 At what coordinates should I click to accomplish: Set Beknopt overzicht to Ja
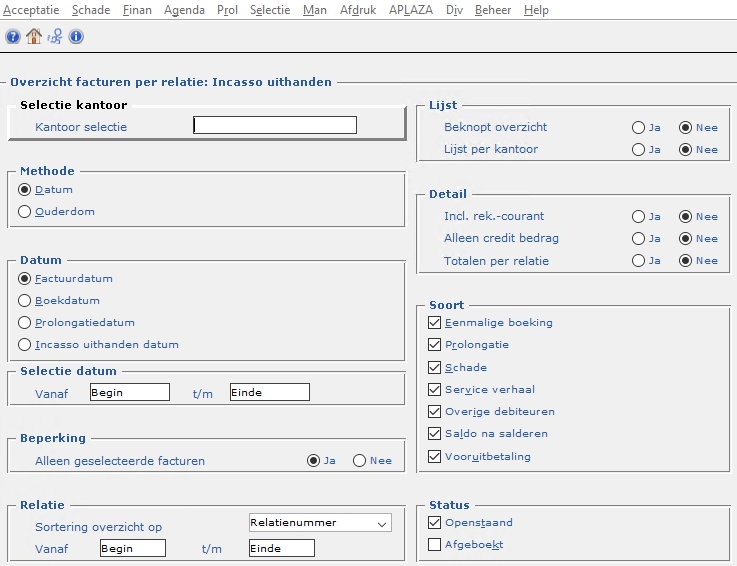click(638, 128)
